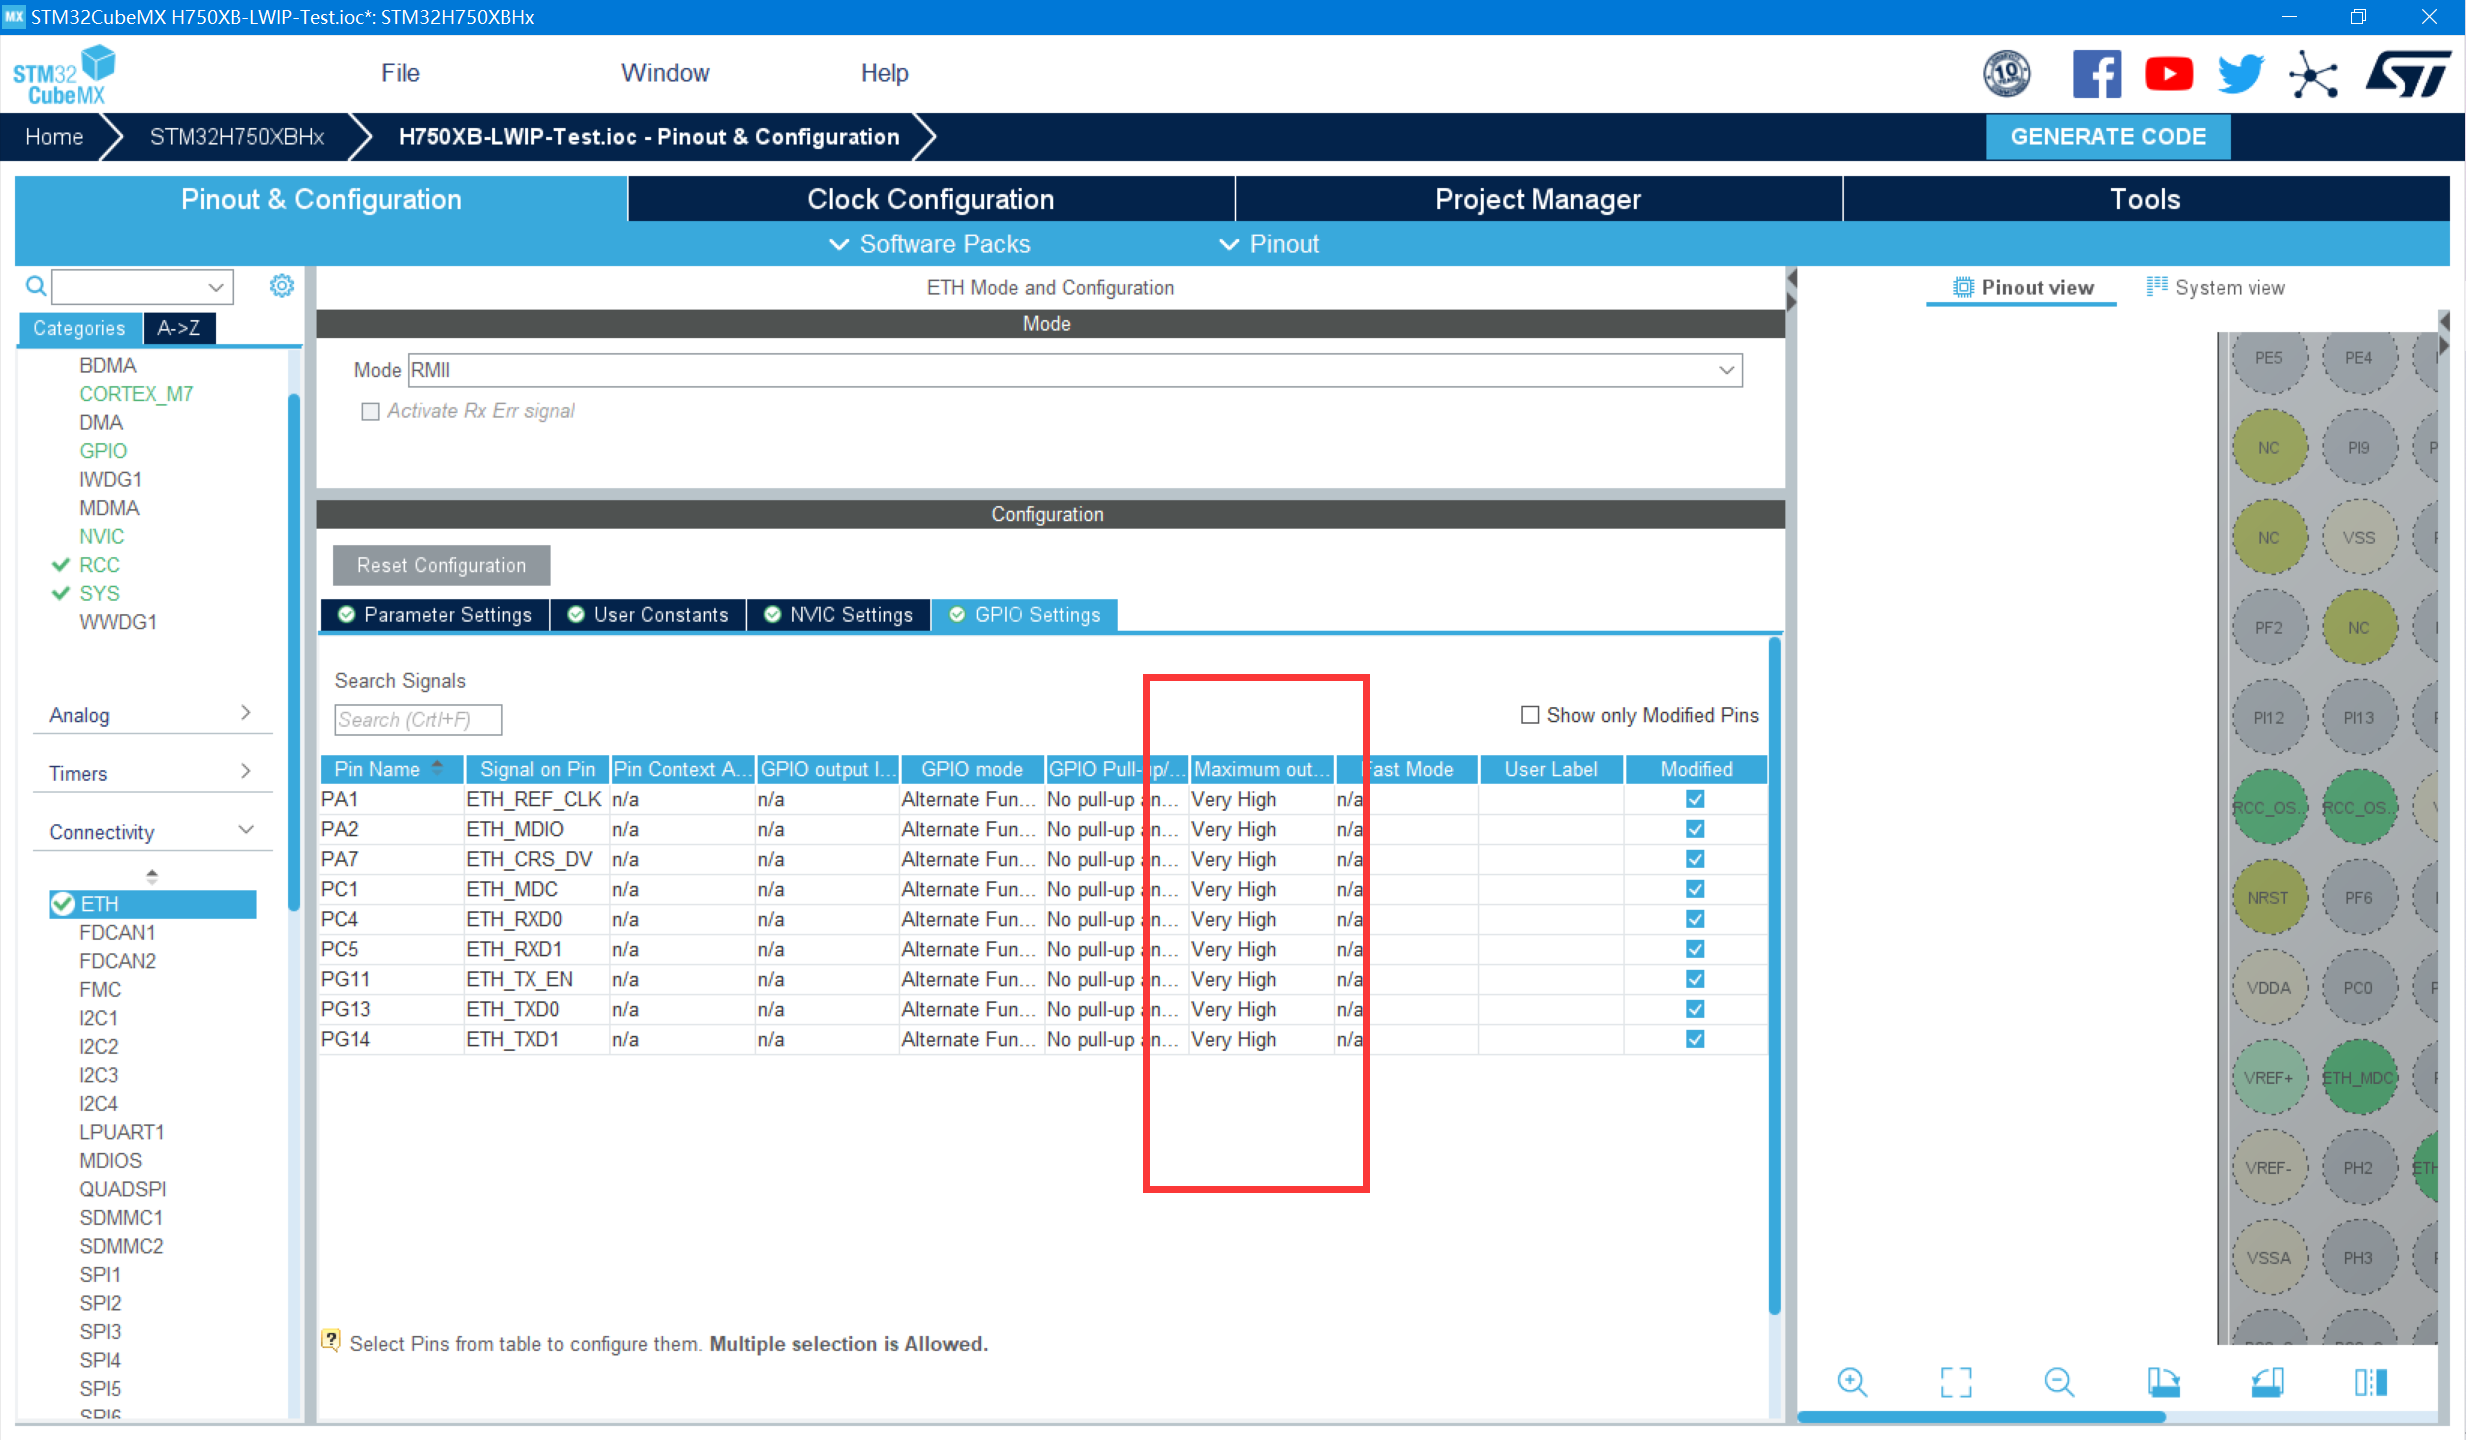This screenshot has height=1440, width=2466.
Task: Click the Reset Configuration button
Action: coord(441,565)
